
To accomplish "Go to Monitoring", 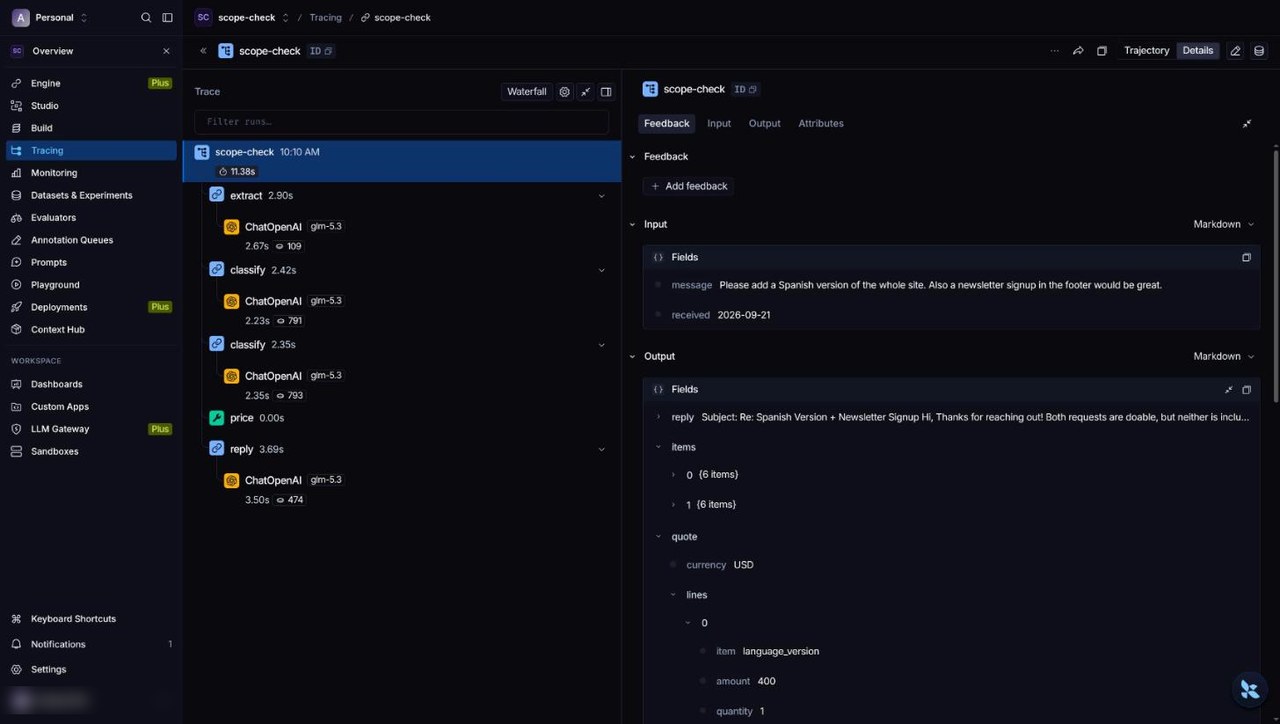I will (91, 173).
